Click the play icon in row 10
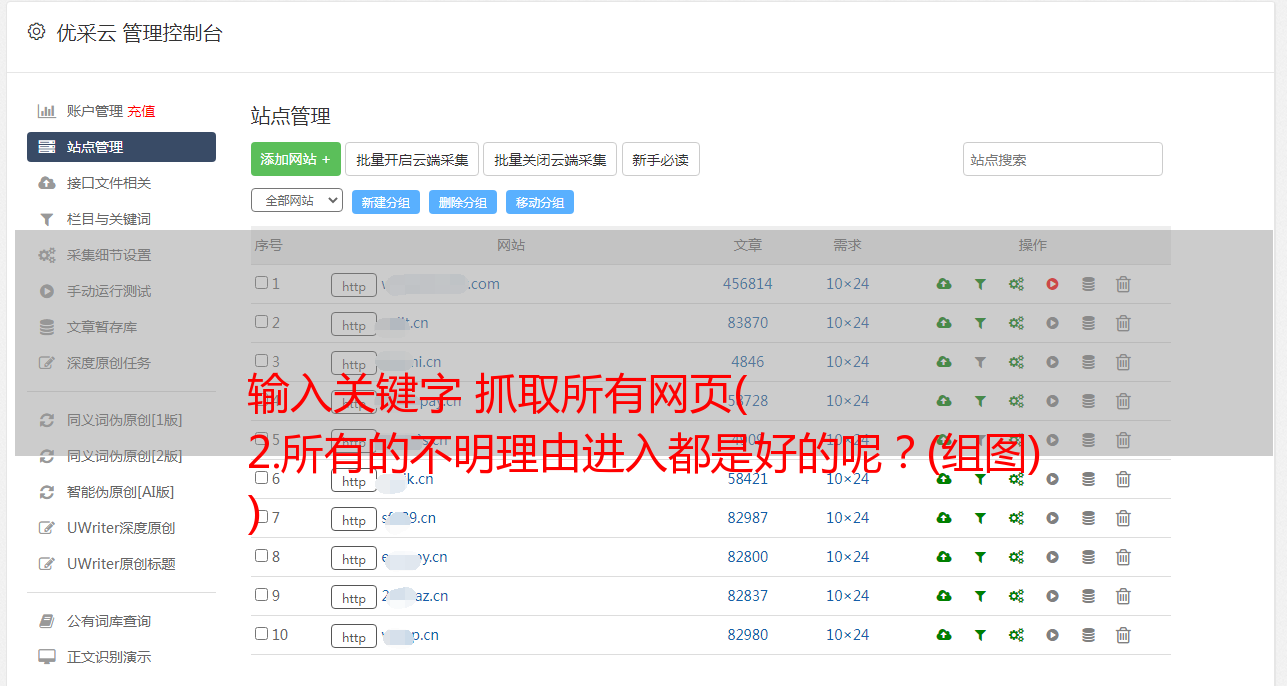1287x686 pixels. (1052, 635)
